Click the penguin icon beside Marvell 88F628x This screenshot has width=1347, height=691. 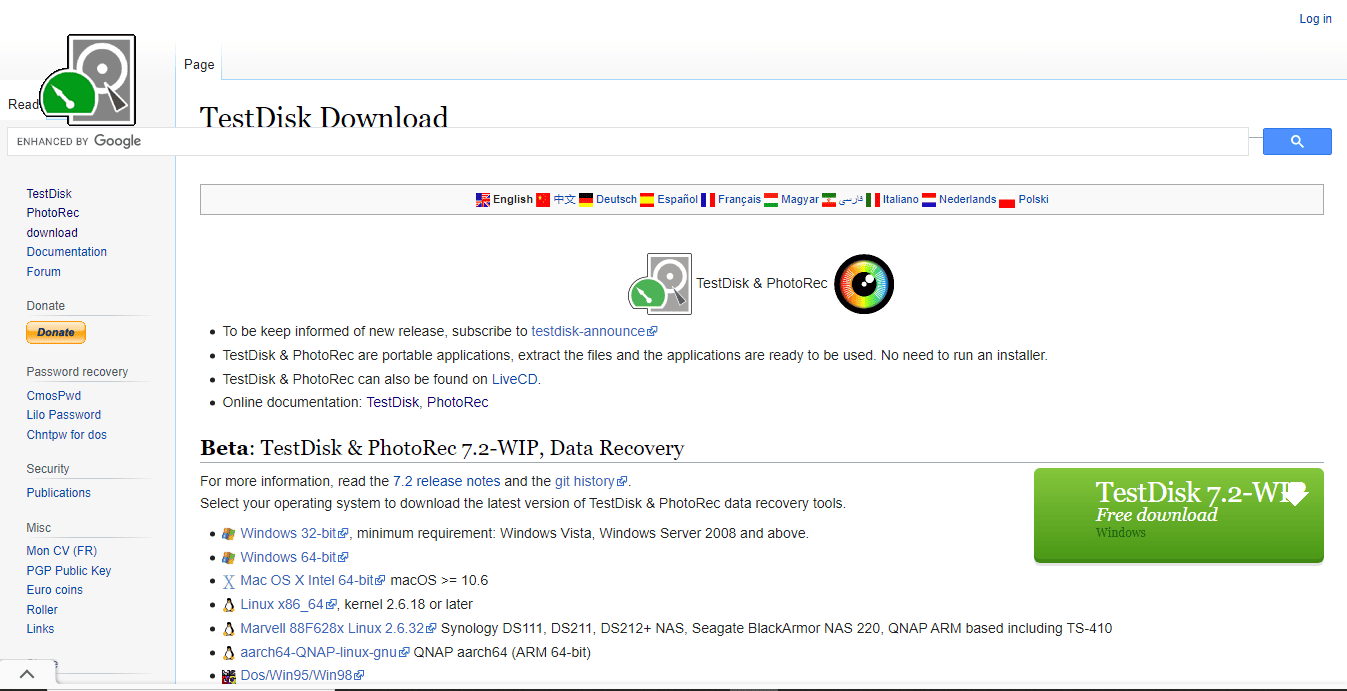click(229, 629)
